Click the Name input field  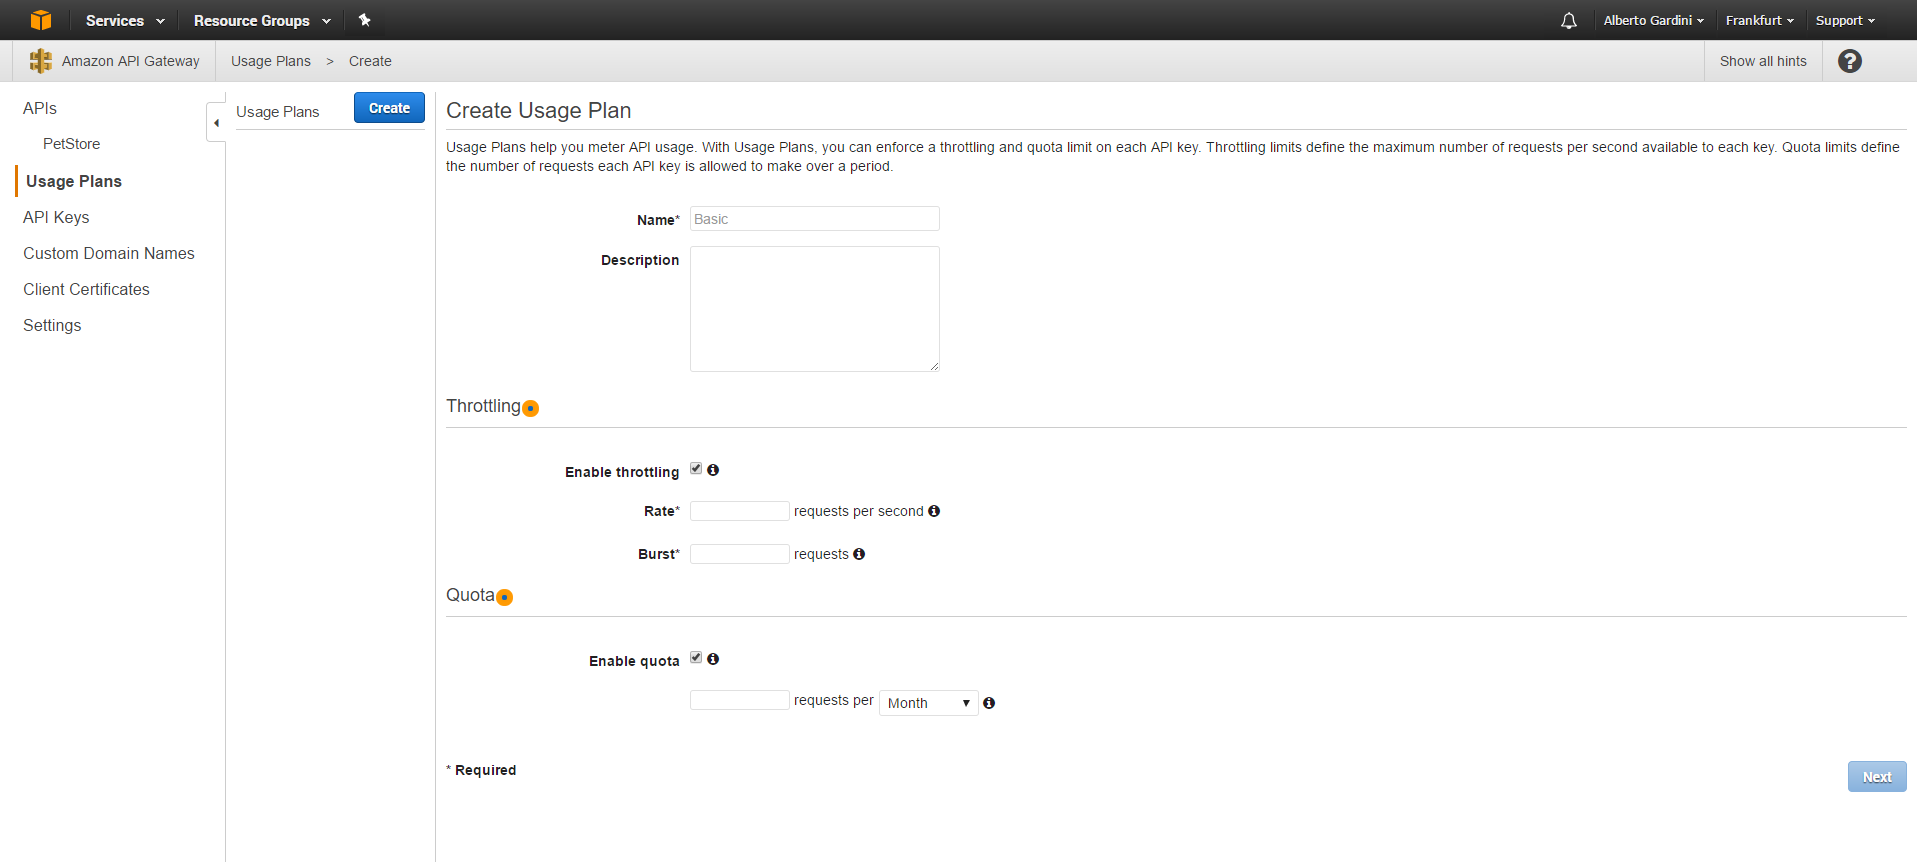814,219
